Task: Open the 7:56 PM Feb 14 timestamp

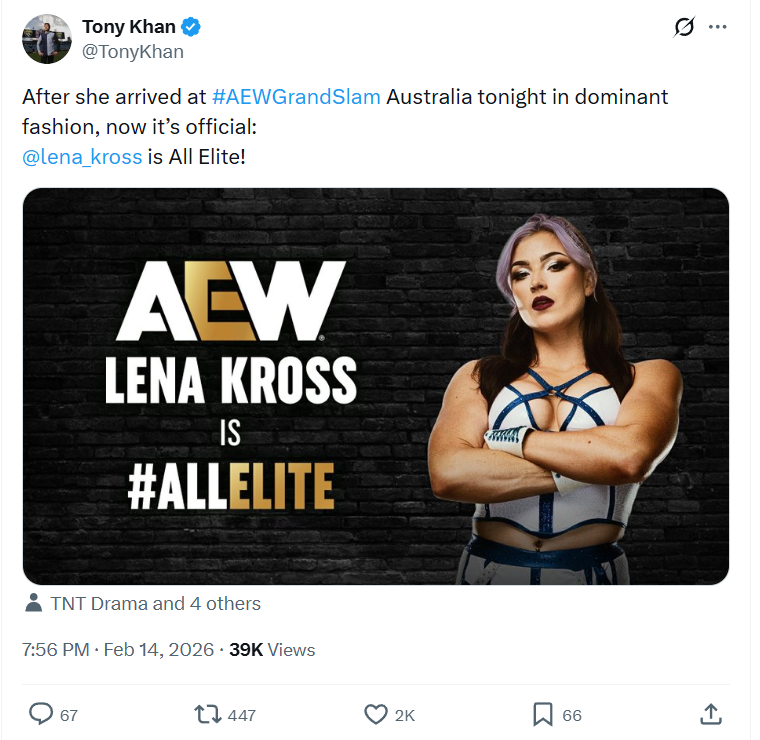Action: (118, 649)
